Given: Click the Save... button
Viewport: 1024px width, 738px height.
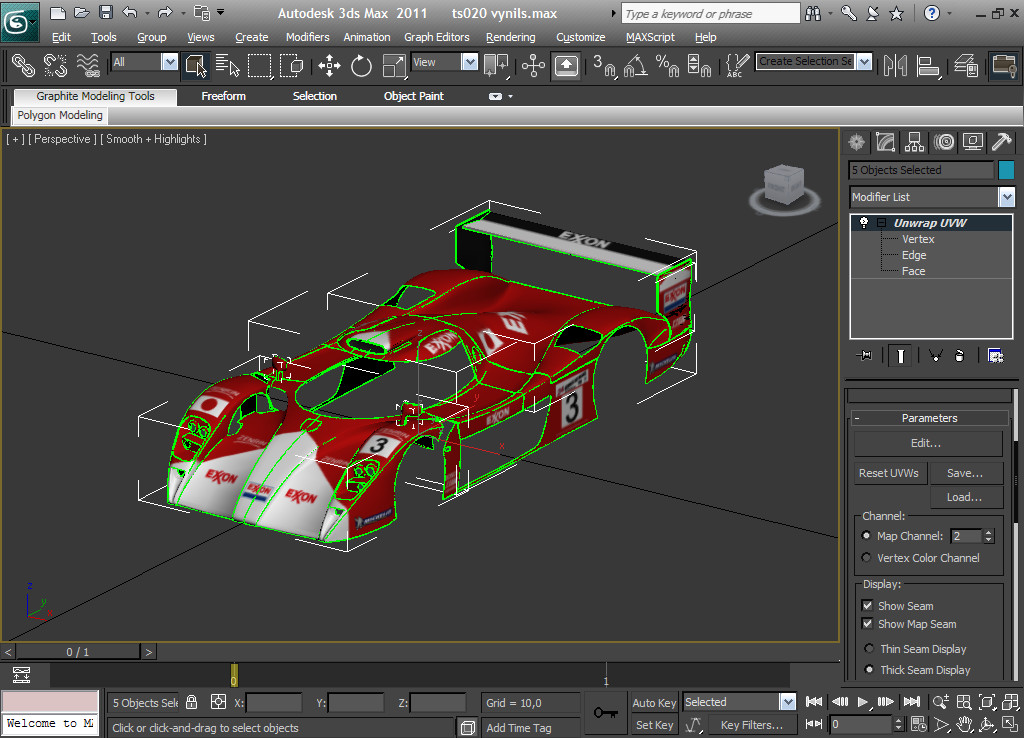Looking at the screenshot, I should click(x=965, y=473).
